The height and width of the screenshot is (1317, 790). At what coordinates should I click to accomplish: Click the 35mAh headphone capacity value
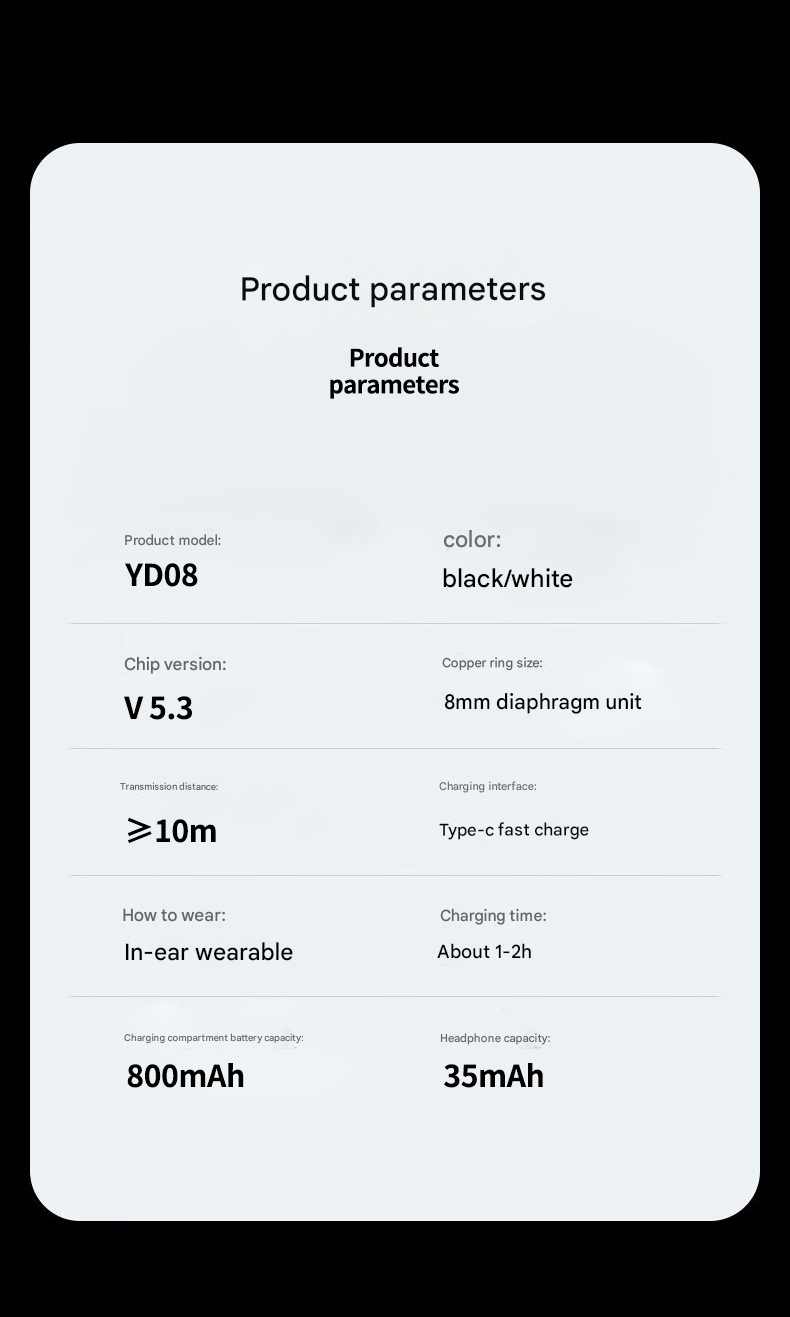[x=494, y=1076]
